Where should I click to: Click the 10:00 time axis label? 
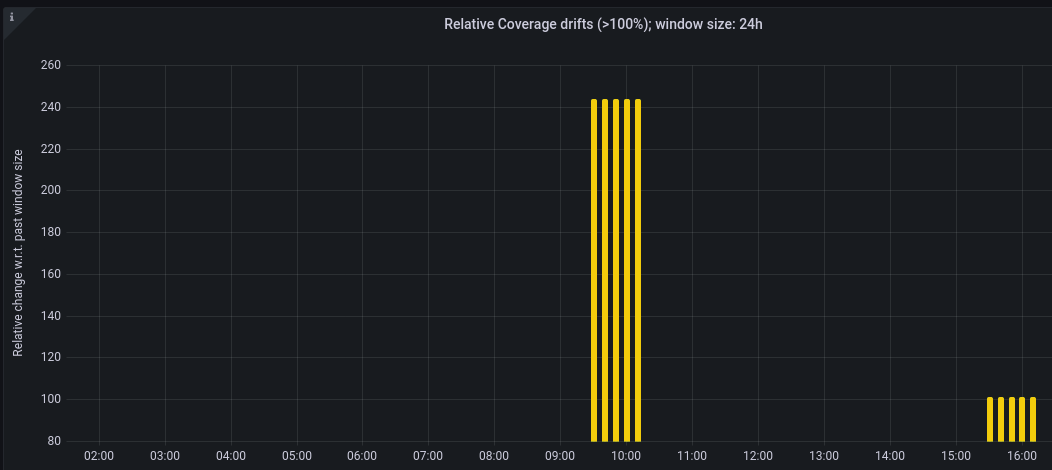[626, 456]
